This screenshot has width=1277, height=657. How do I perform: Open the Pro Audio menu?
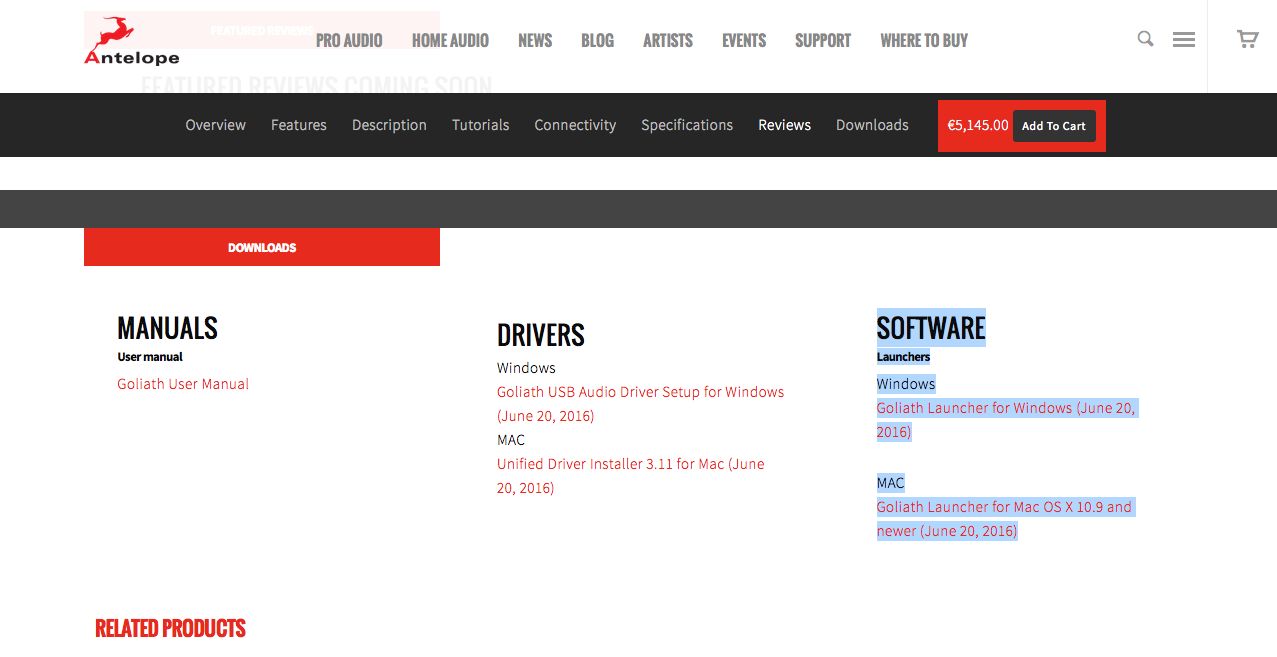(x=349, y=41)
